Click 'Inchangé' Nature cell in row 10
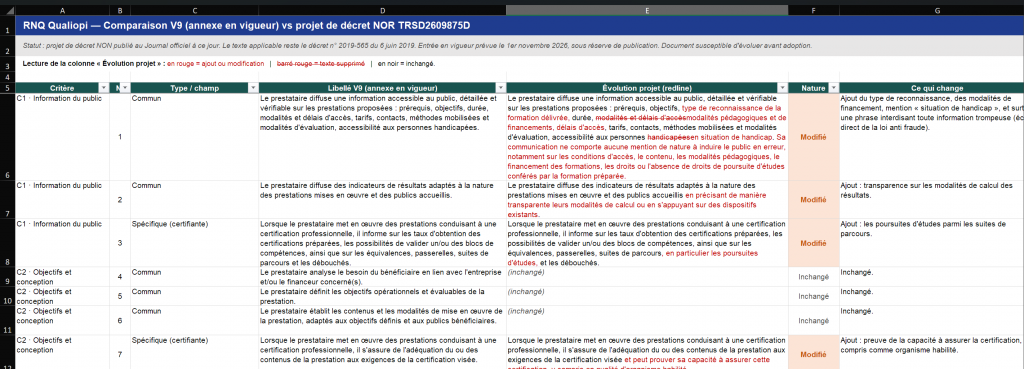 813,297
